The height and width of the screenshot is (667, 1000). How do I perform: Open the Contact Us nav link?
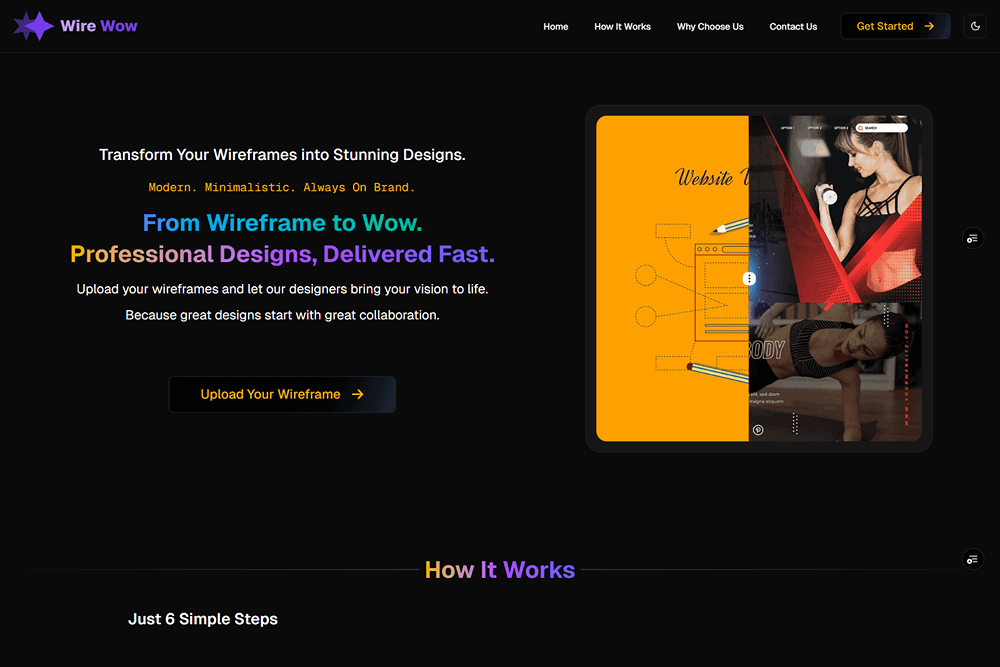793,27
